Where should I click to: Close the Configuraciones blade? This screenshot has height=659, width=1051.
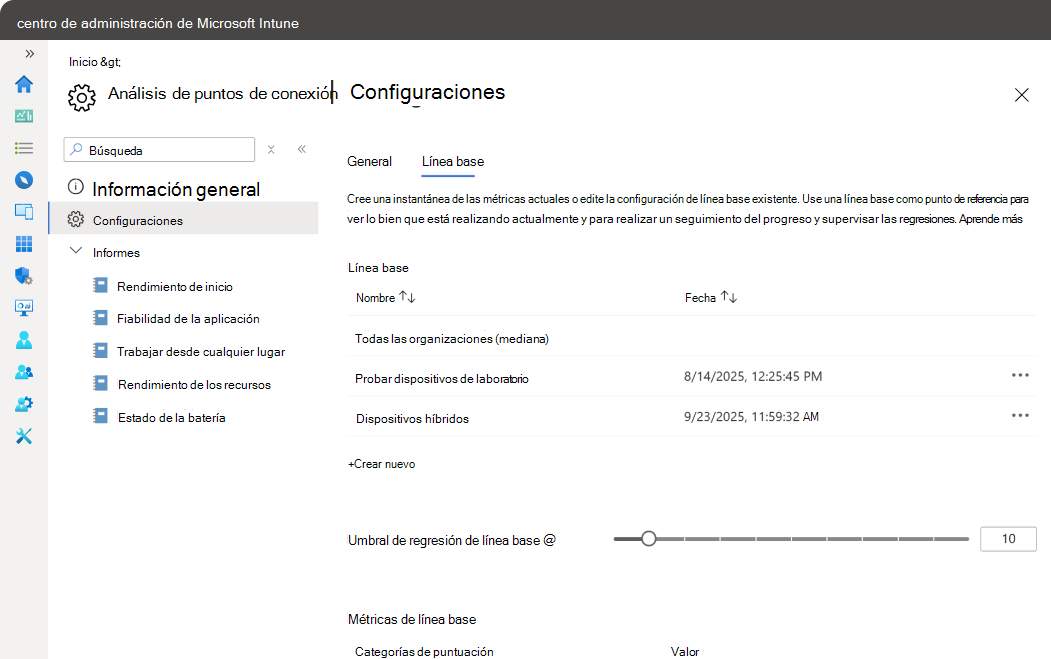pyautogui.click(x=1022, y=95)
